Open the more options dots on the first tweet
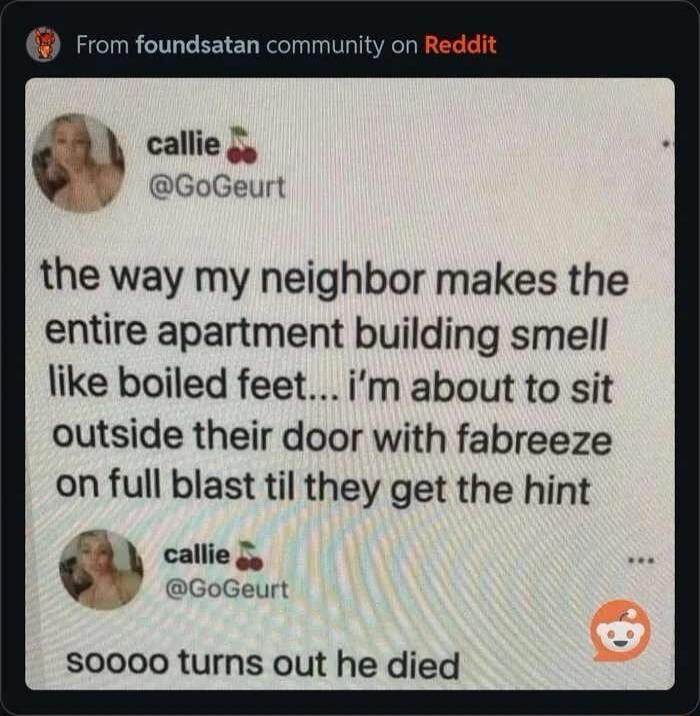Screen dimensions: 700x716 pyautogui.click(x=667, y=144)
